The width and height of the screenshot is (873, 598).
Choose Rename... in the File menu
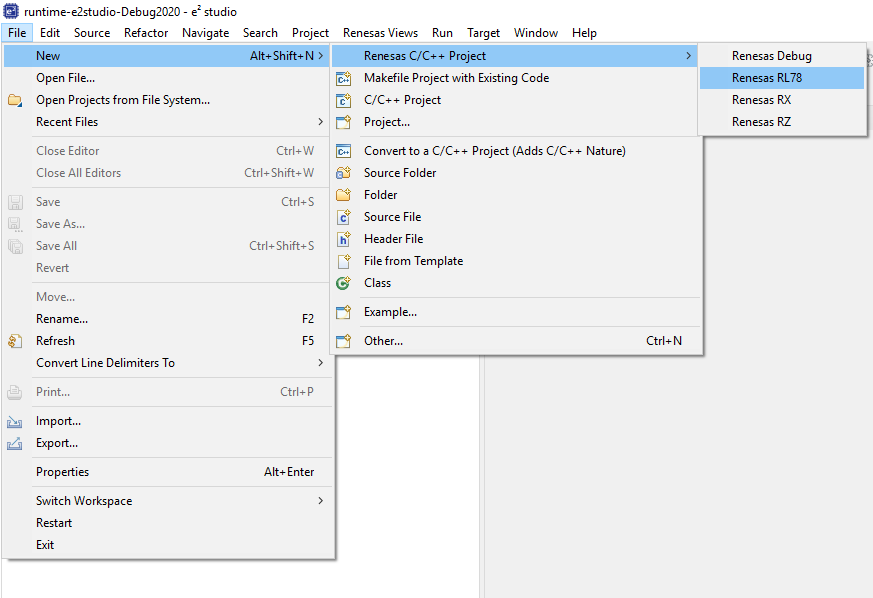(x=168, y=318)
